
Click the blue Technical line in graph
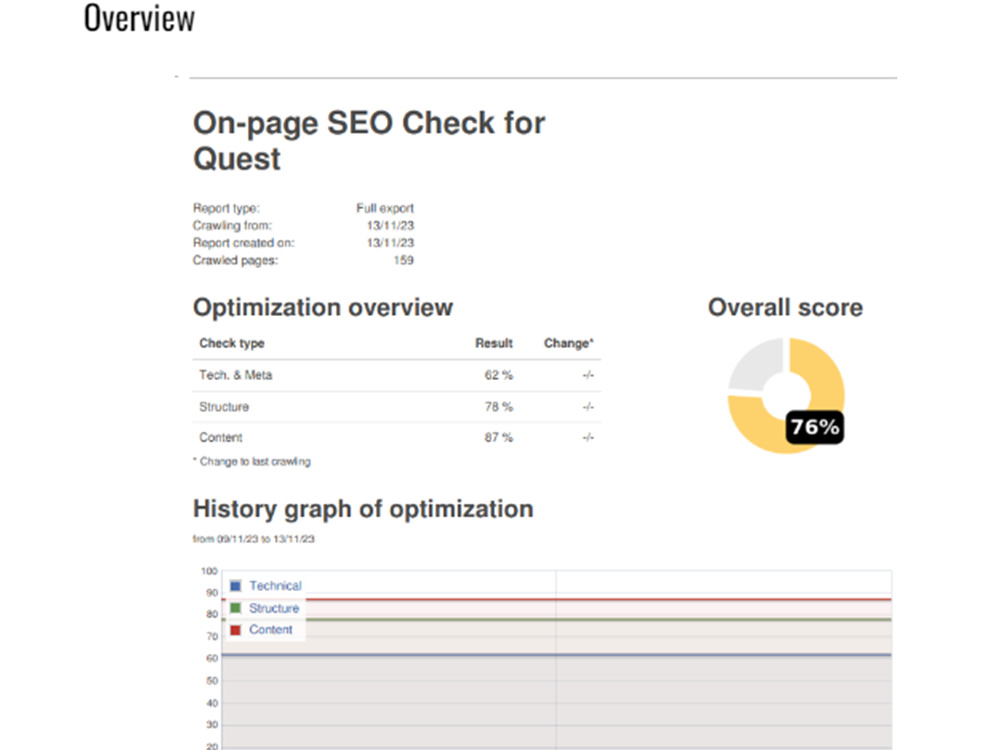[556, 655]
